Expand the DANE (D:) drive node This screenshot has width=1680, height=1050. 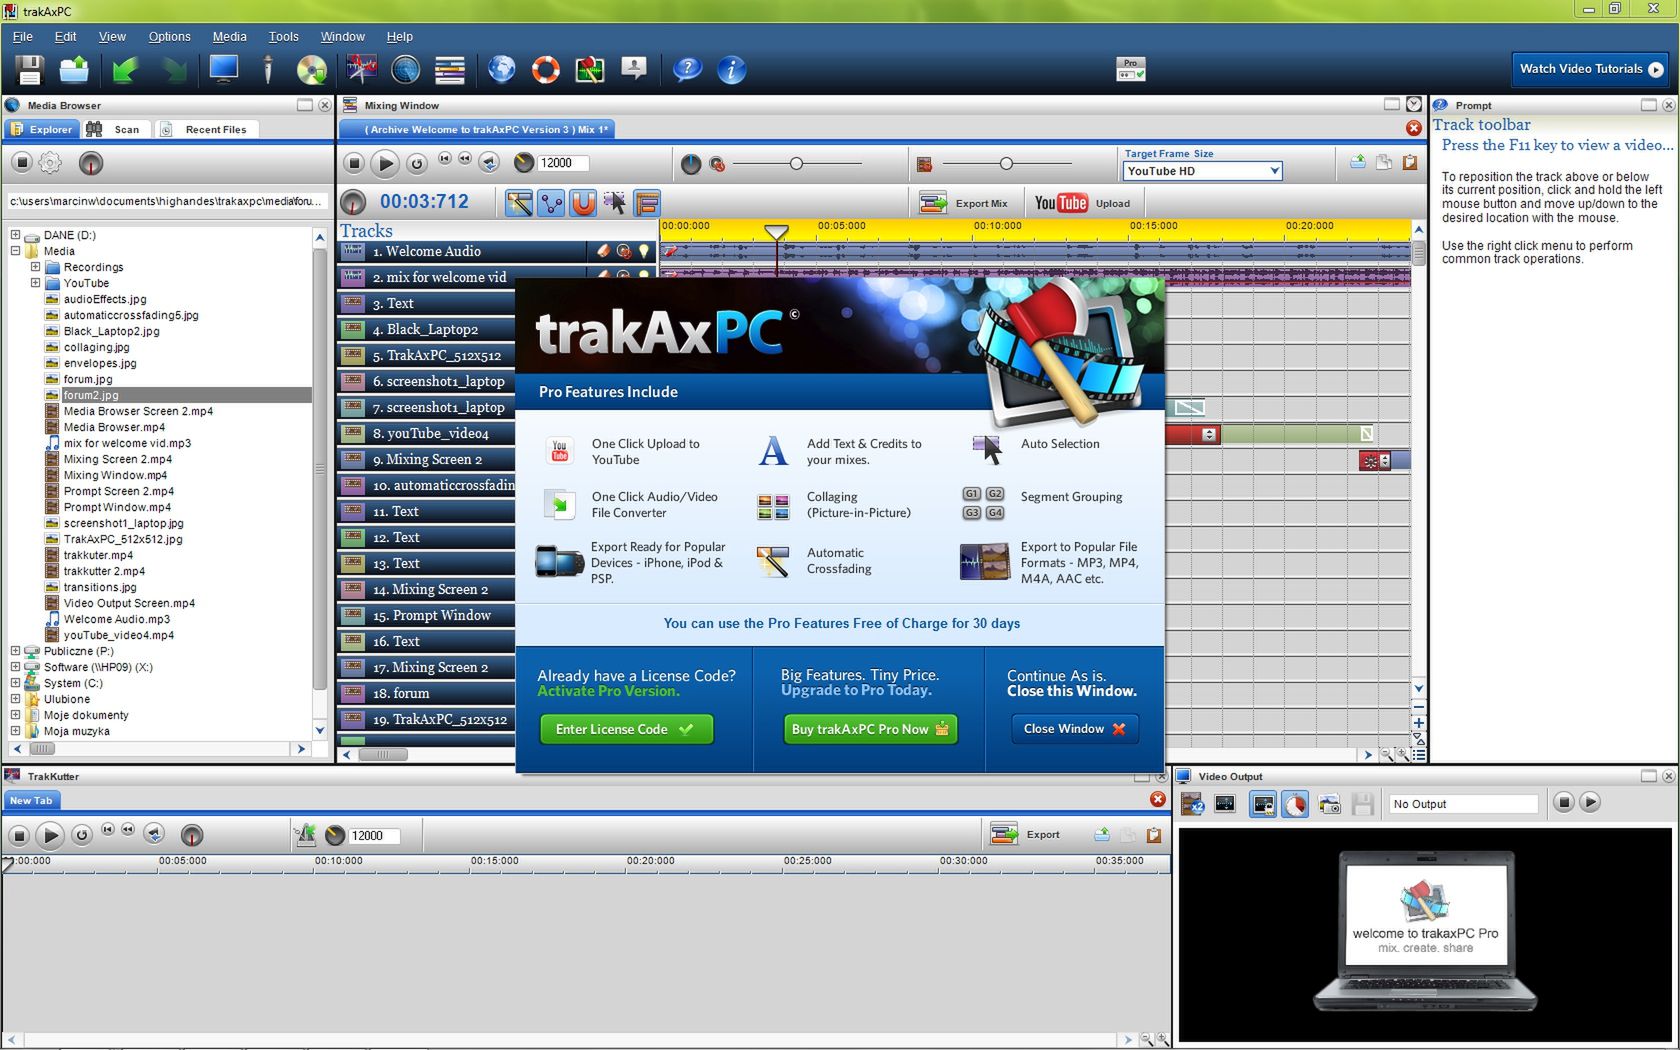15,235
